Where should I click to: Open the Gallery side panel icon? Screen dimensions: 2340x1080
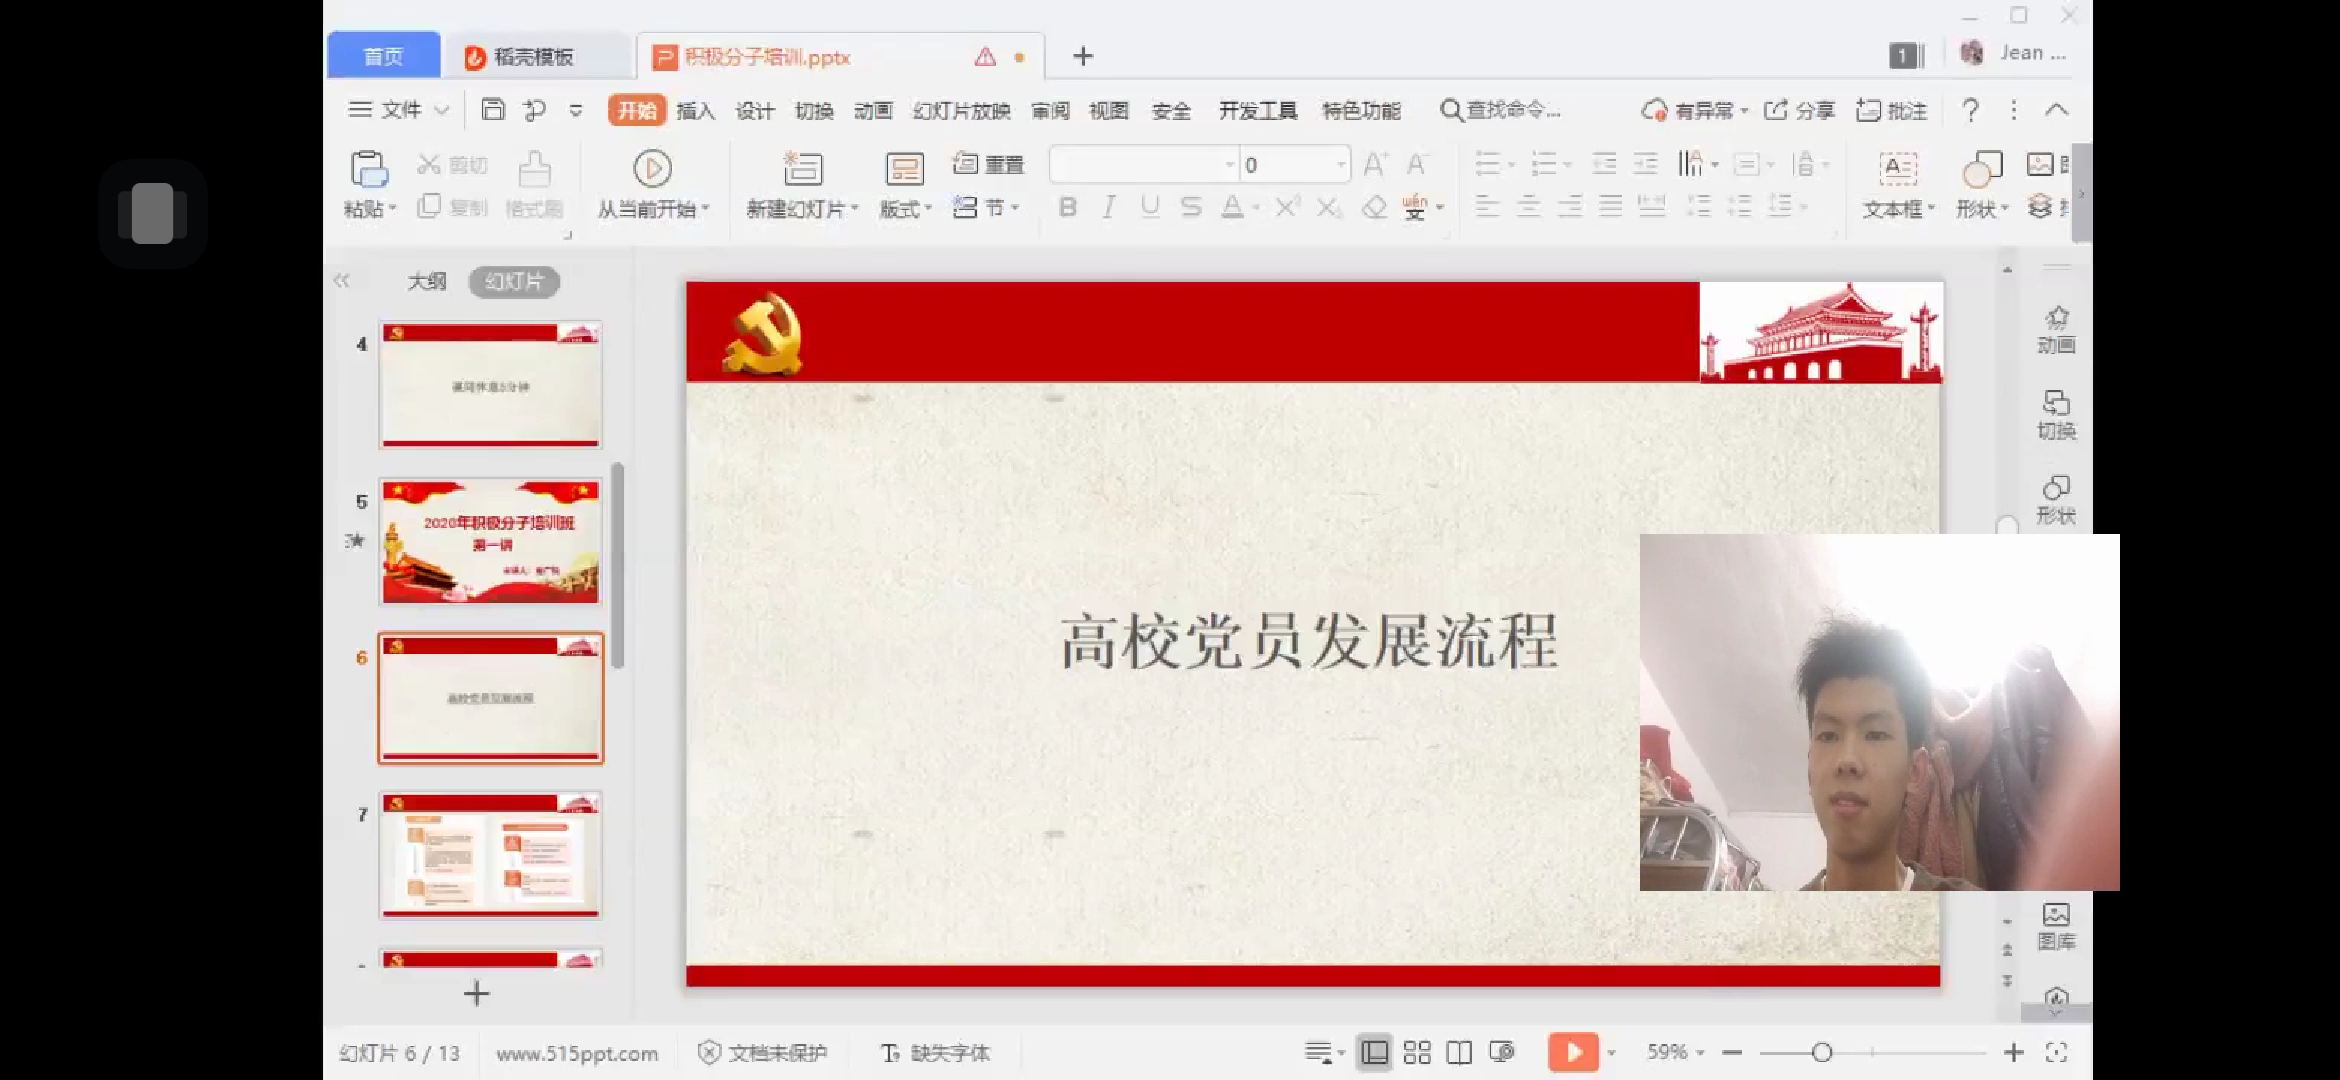2056,925
